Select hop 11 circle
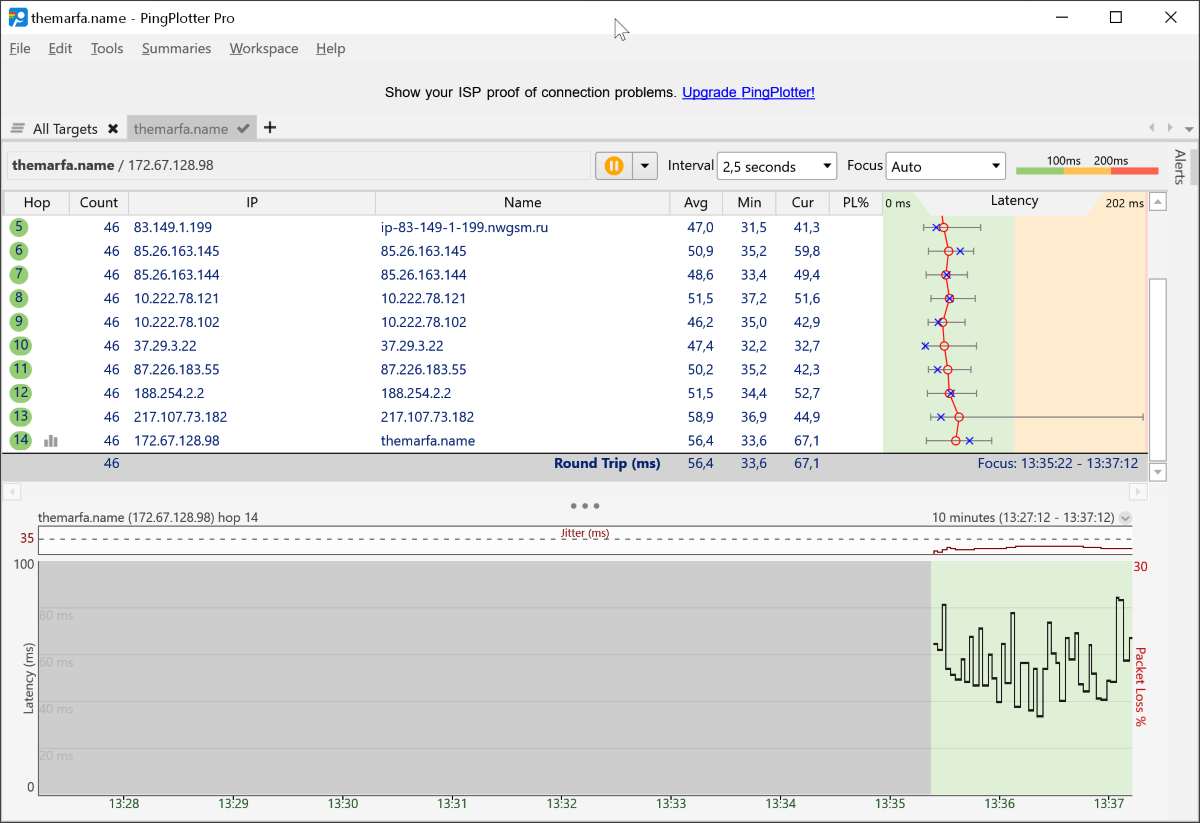1200x823 pixels. [x=20, y=369]
